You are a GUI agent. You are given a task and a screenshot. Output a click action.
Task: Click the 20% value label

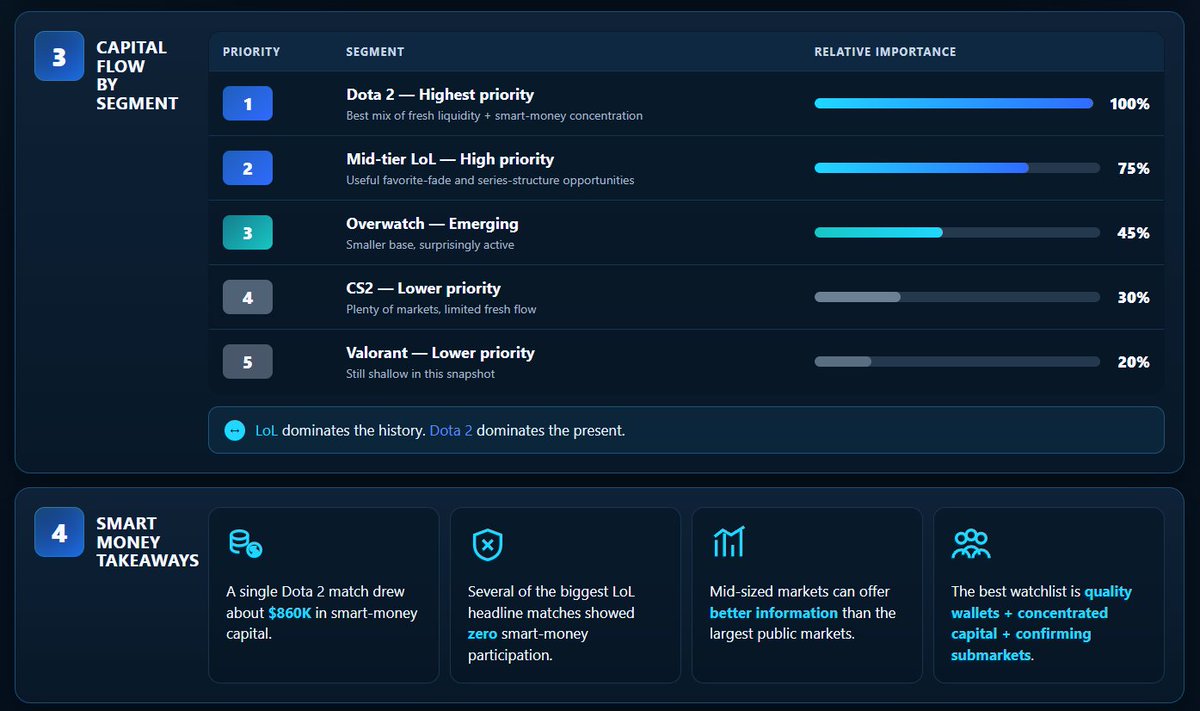point(1133,362)
